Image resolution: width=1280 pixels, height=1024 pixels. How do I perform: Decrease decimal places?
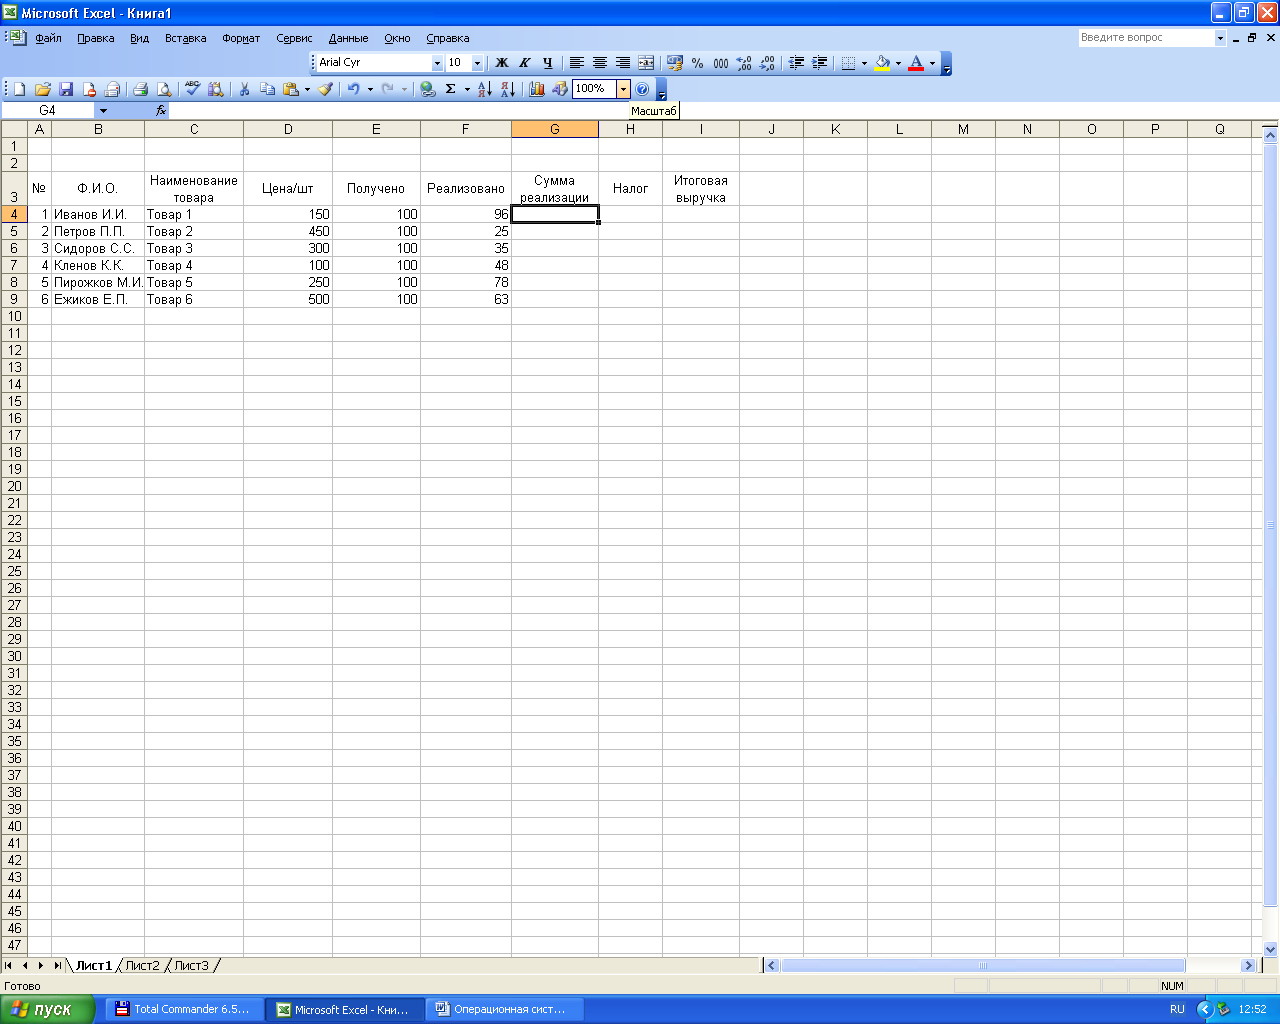(767, 63)
